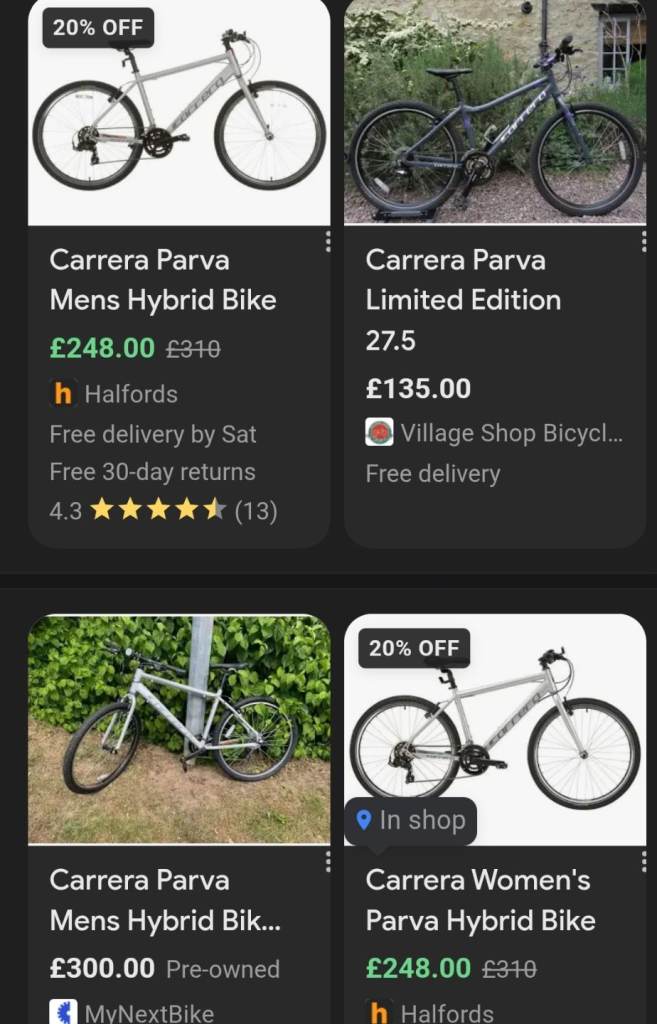Open the Limited Edition bike photo
This screenshot has height=1024, width=657.
click(x=495, y=112)
